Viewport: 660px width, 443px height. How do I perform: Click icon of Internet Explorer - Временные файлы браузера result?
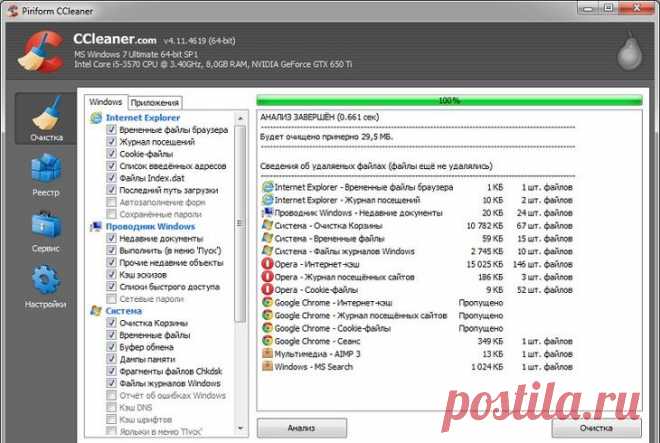[267, 187]
